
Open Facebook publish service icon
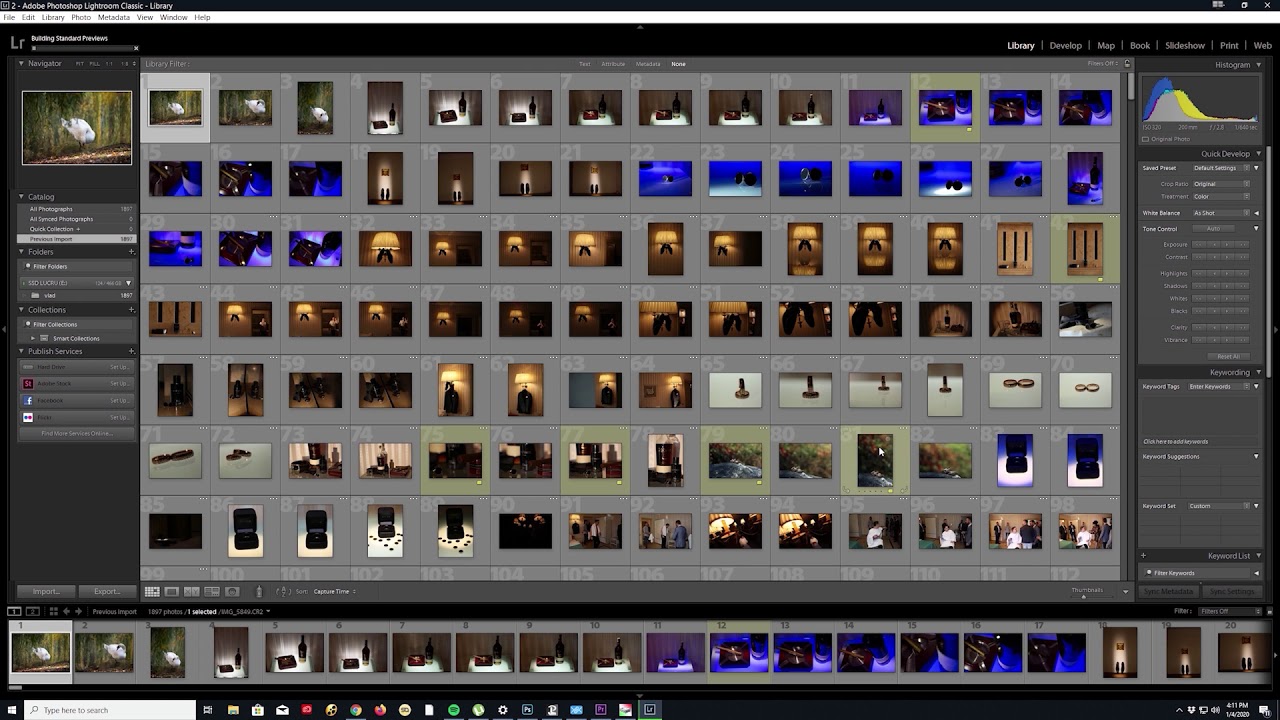pyautogui.click(x=28, y=400)
